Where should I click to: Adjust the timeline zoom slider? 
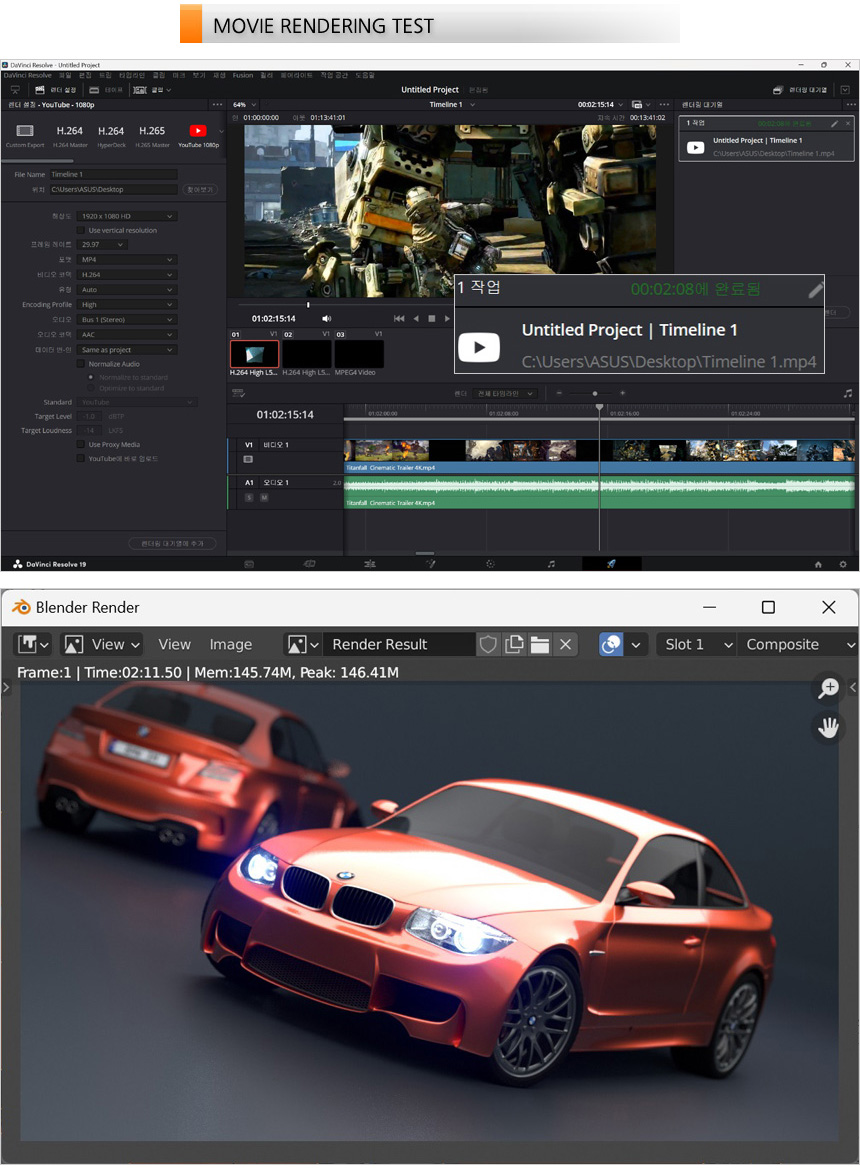pyautogui.click(x=594, y=393)
